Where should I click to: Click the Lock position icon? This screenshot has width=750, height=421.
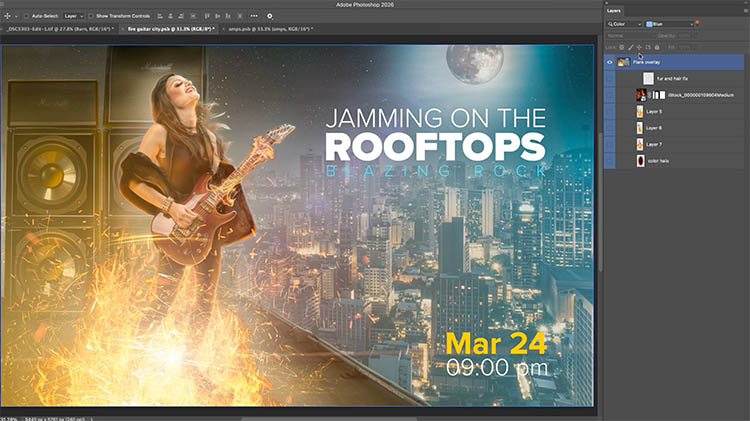coord(639,47)
